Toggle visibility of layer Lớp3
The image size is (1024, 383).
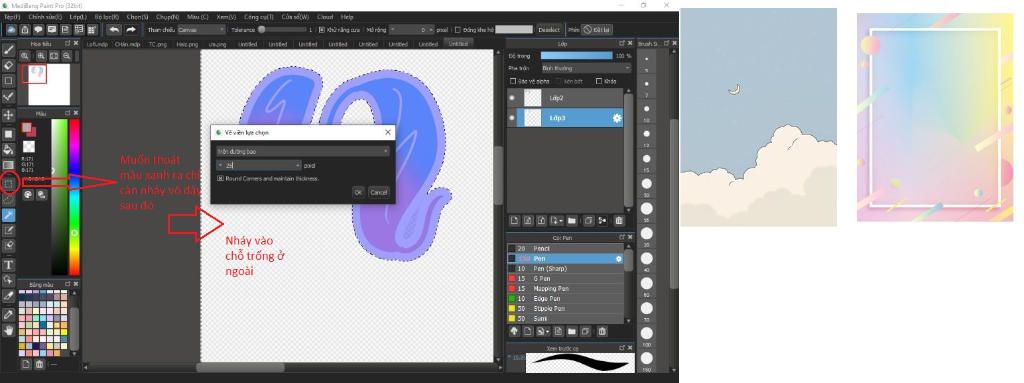(x=512, y=118)
